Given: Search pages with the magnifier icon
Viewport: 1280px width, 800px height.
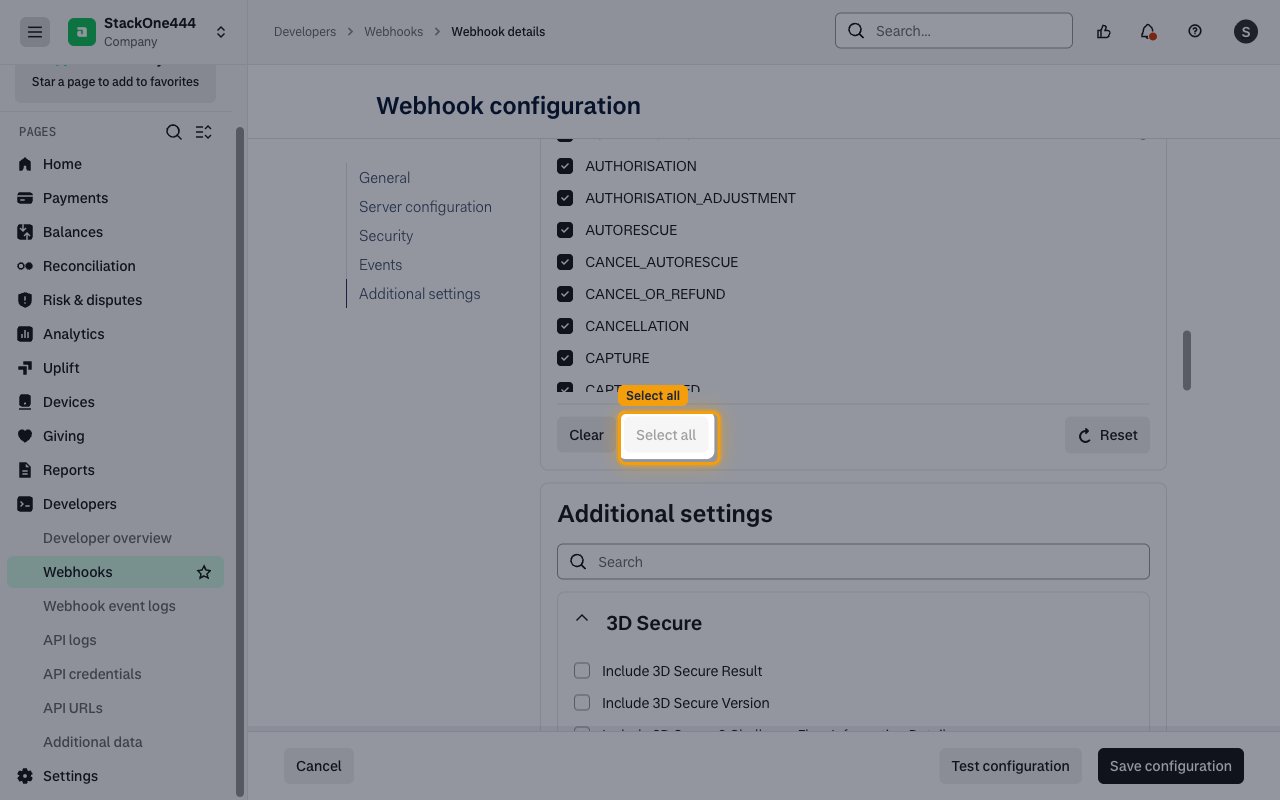Looking at the screenshot, I should click(174, 132).
